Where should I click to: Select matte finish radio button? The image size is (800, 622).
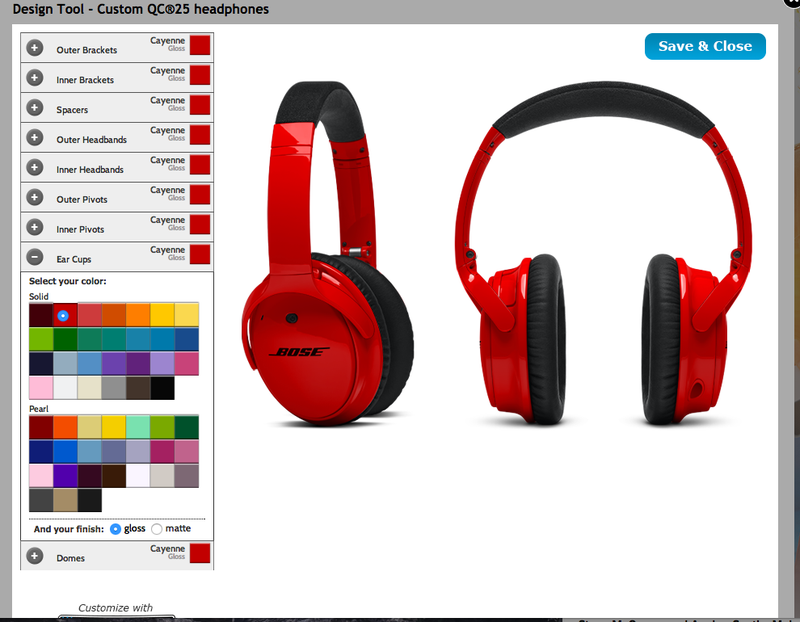coord(157,529)
